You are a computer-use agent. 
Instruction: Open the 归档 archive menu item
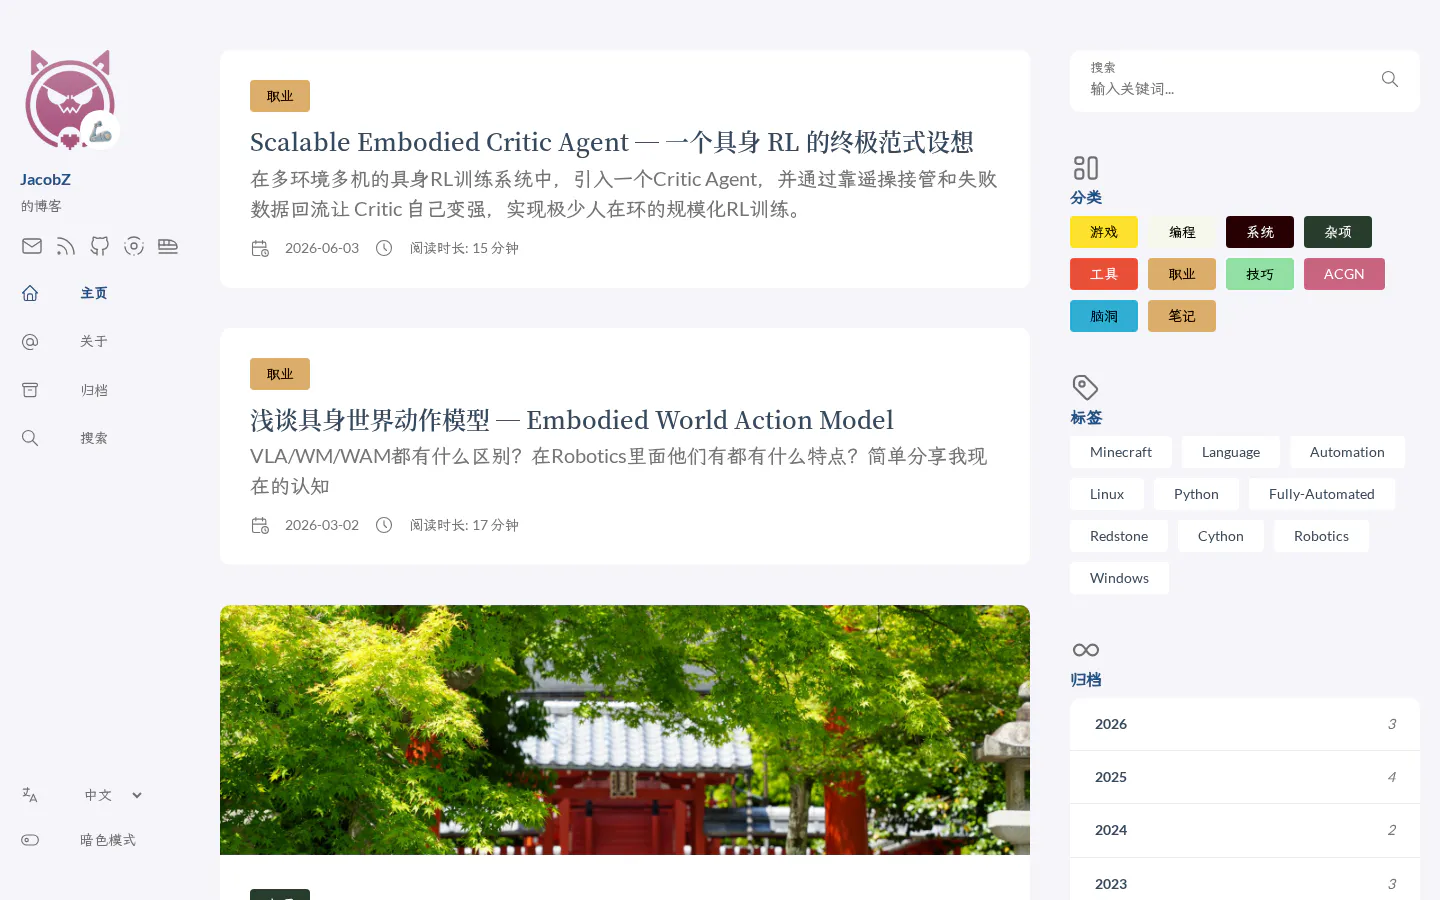point(65,390)
